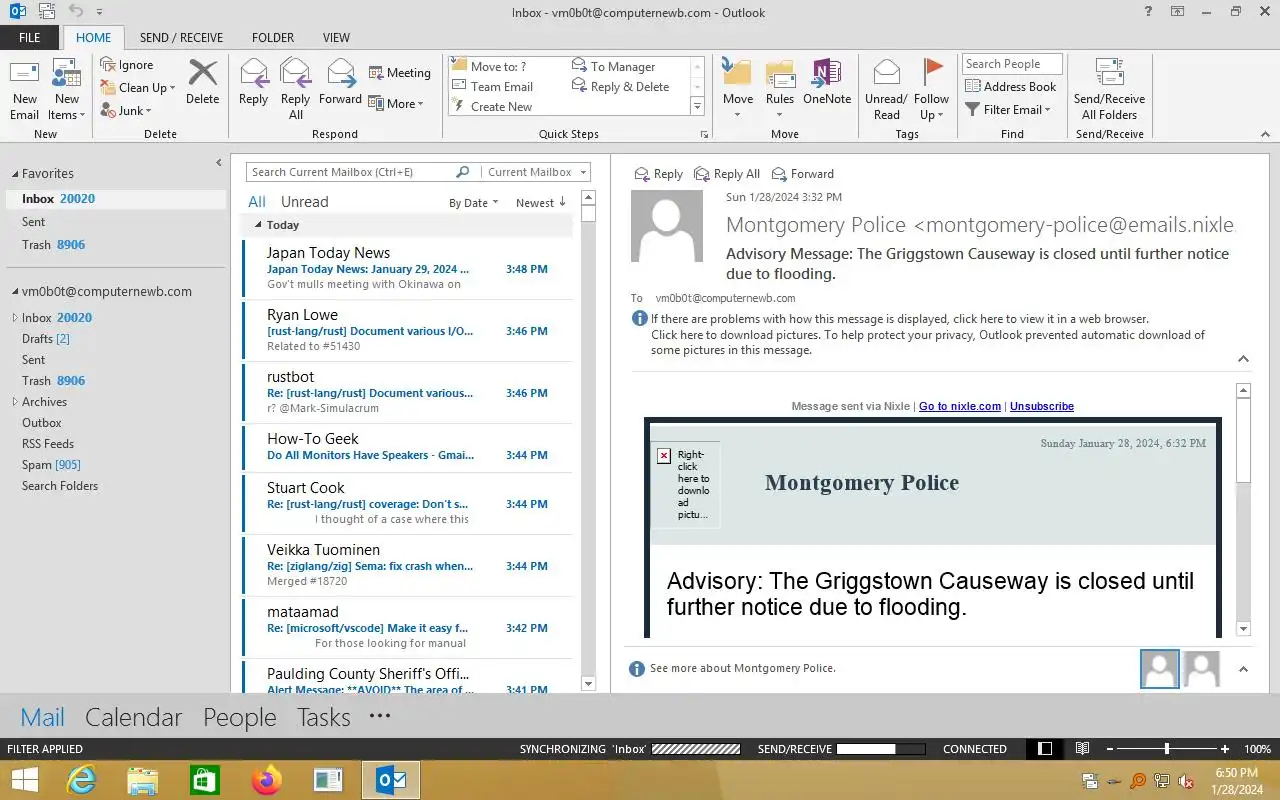The height and width of the screenshot is (800, 1280).
Task: Reply using the ribbon Reply icon
Action: (x=253, y=82)
